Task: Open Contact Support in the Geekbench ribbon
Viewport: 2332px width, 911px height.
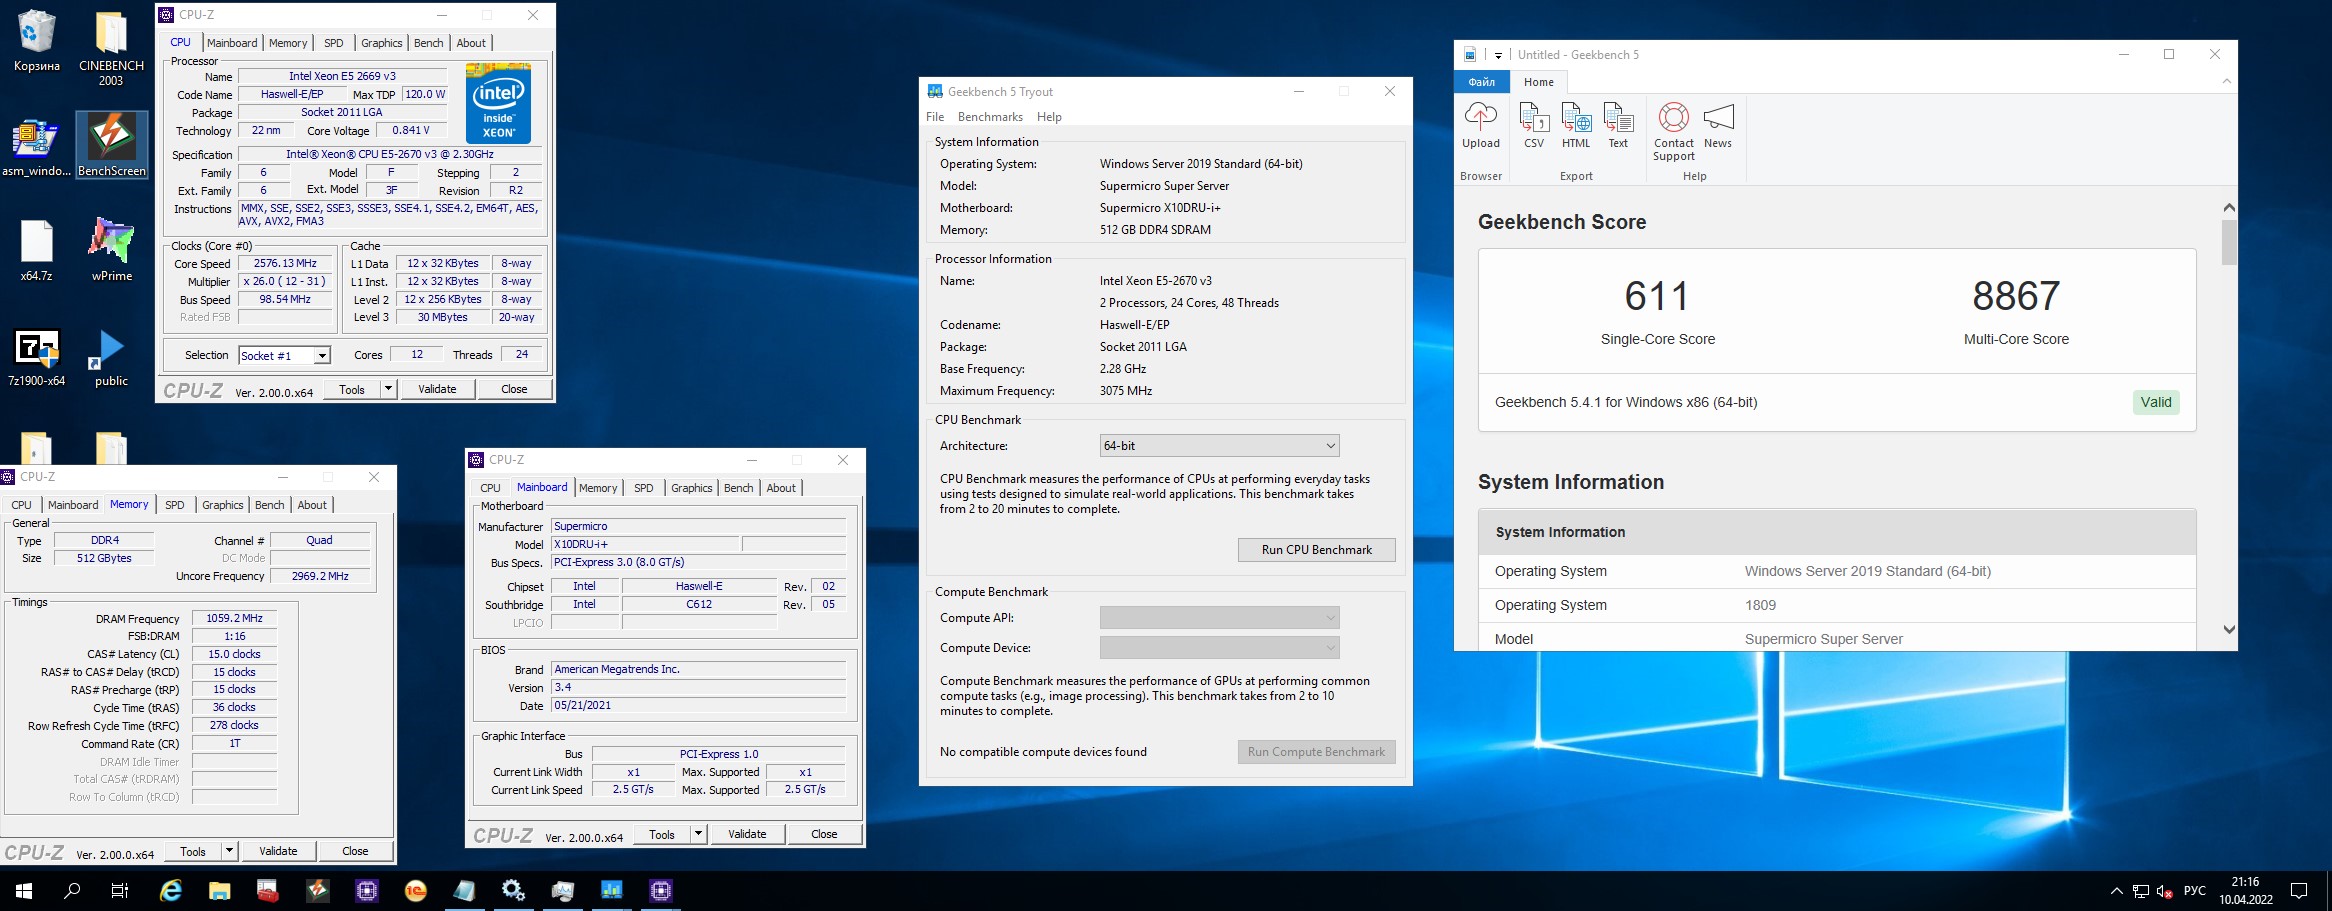Action: 1674,131
